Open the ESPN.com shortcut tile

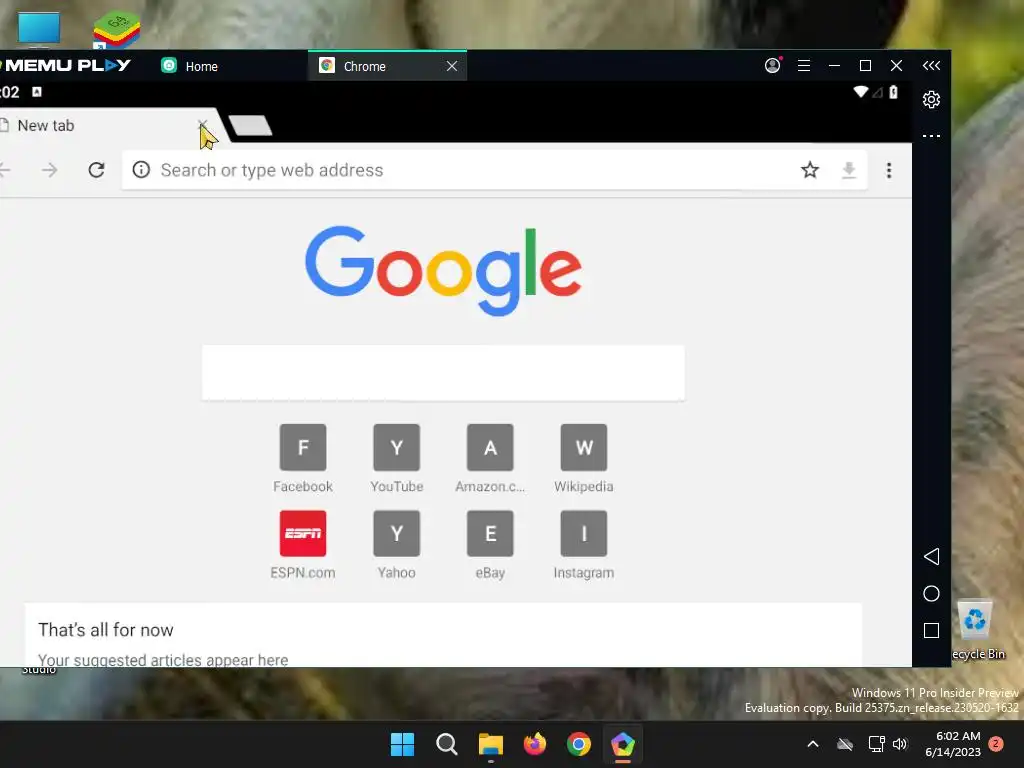(x=303, y=545)
